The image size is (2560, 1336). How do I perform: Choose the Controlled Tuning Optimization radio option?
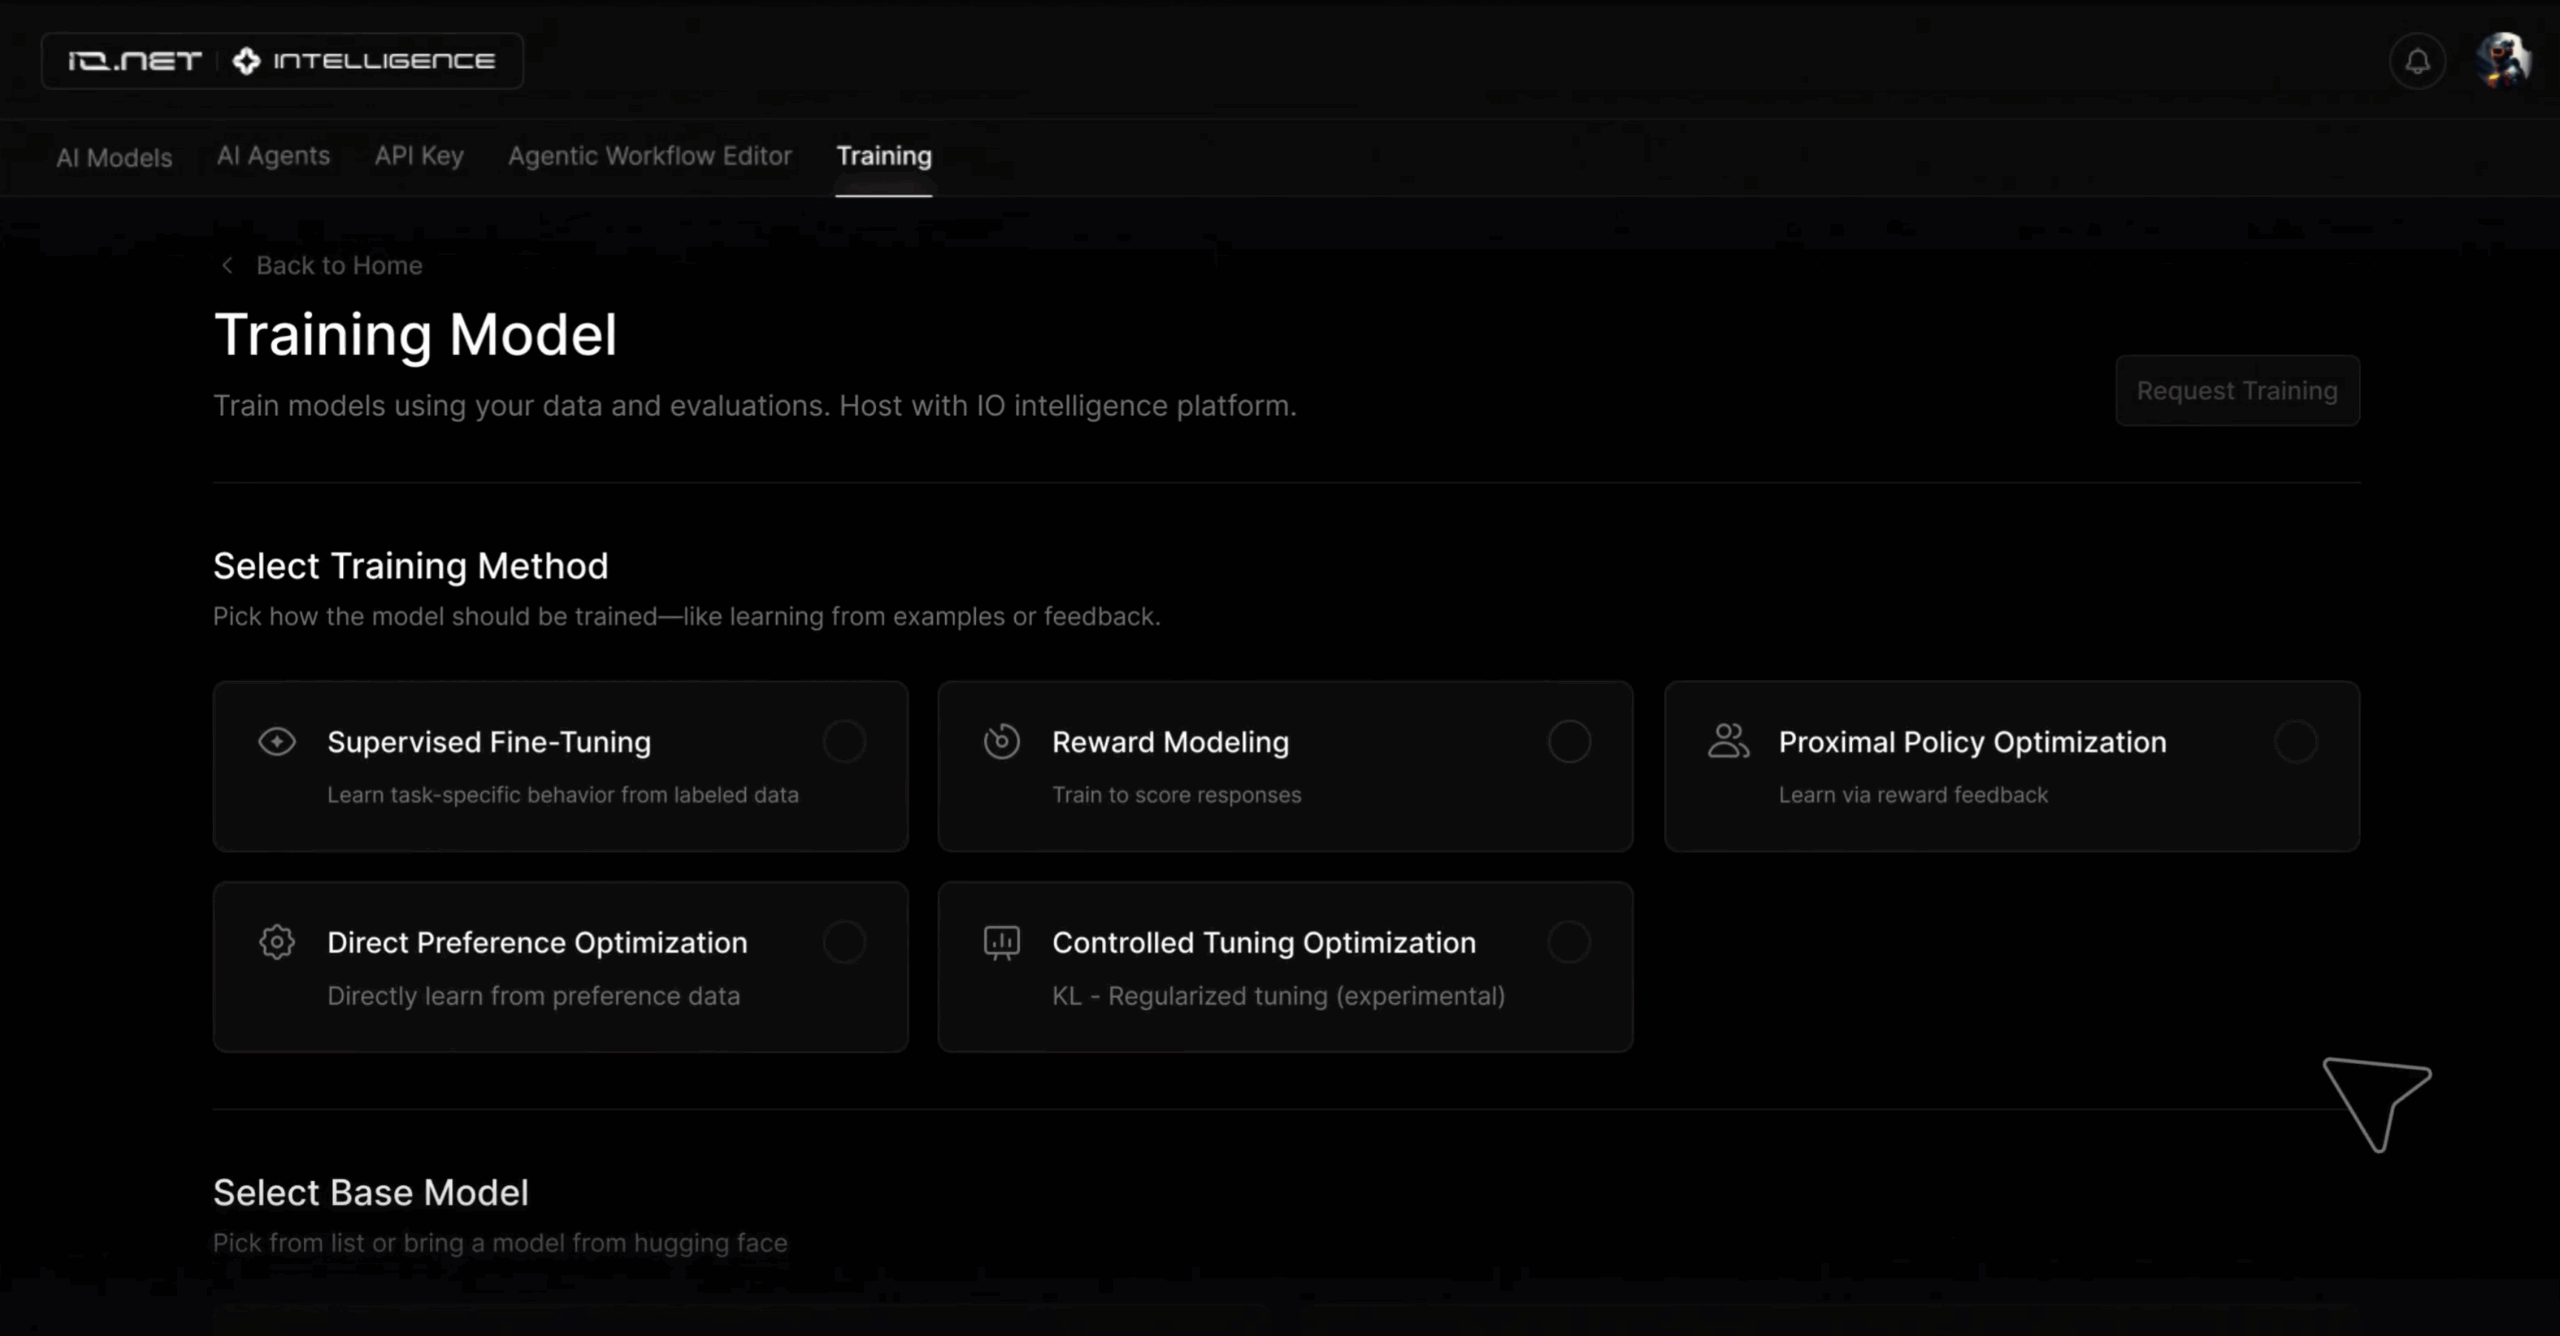coord(1569,942)
